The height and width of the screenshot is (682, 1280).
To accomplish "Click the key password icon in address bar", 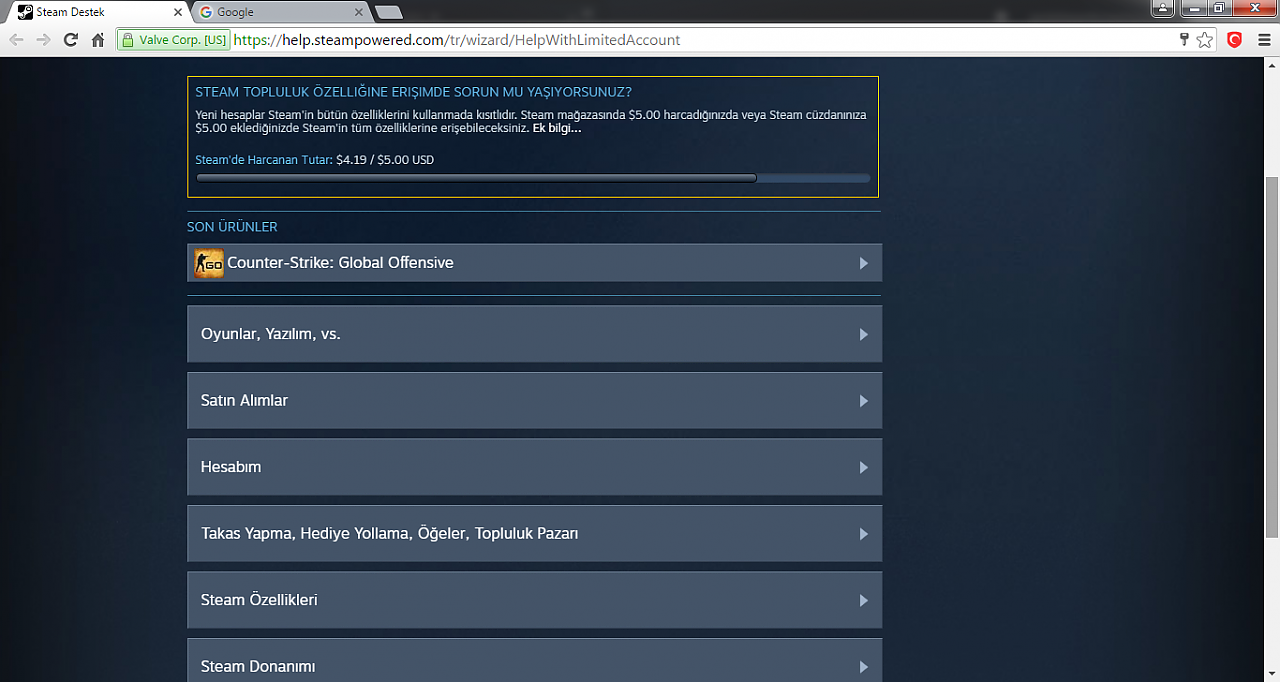I will click(1184, 40).
